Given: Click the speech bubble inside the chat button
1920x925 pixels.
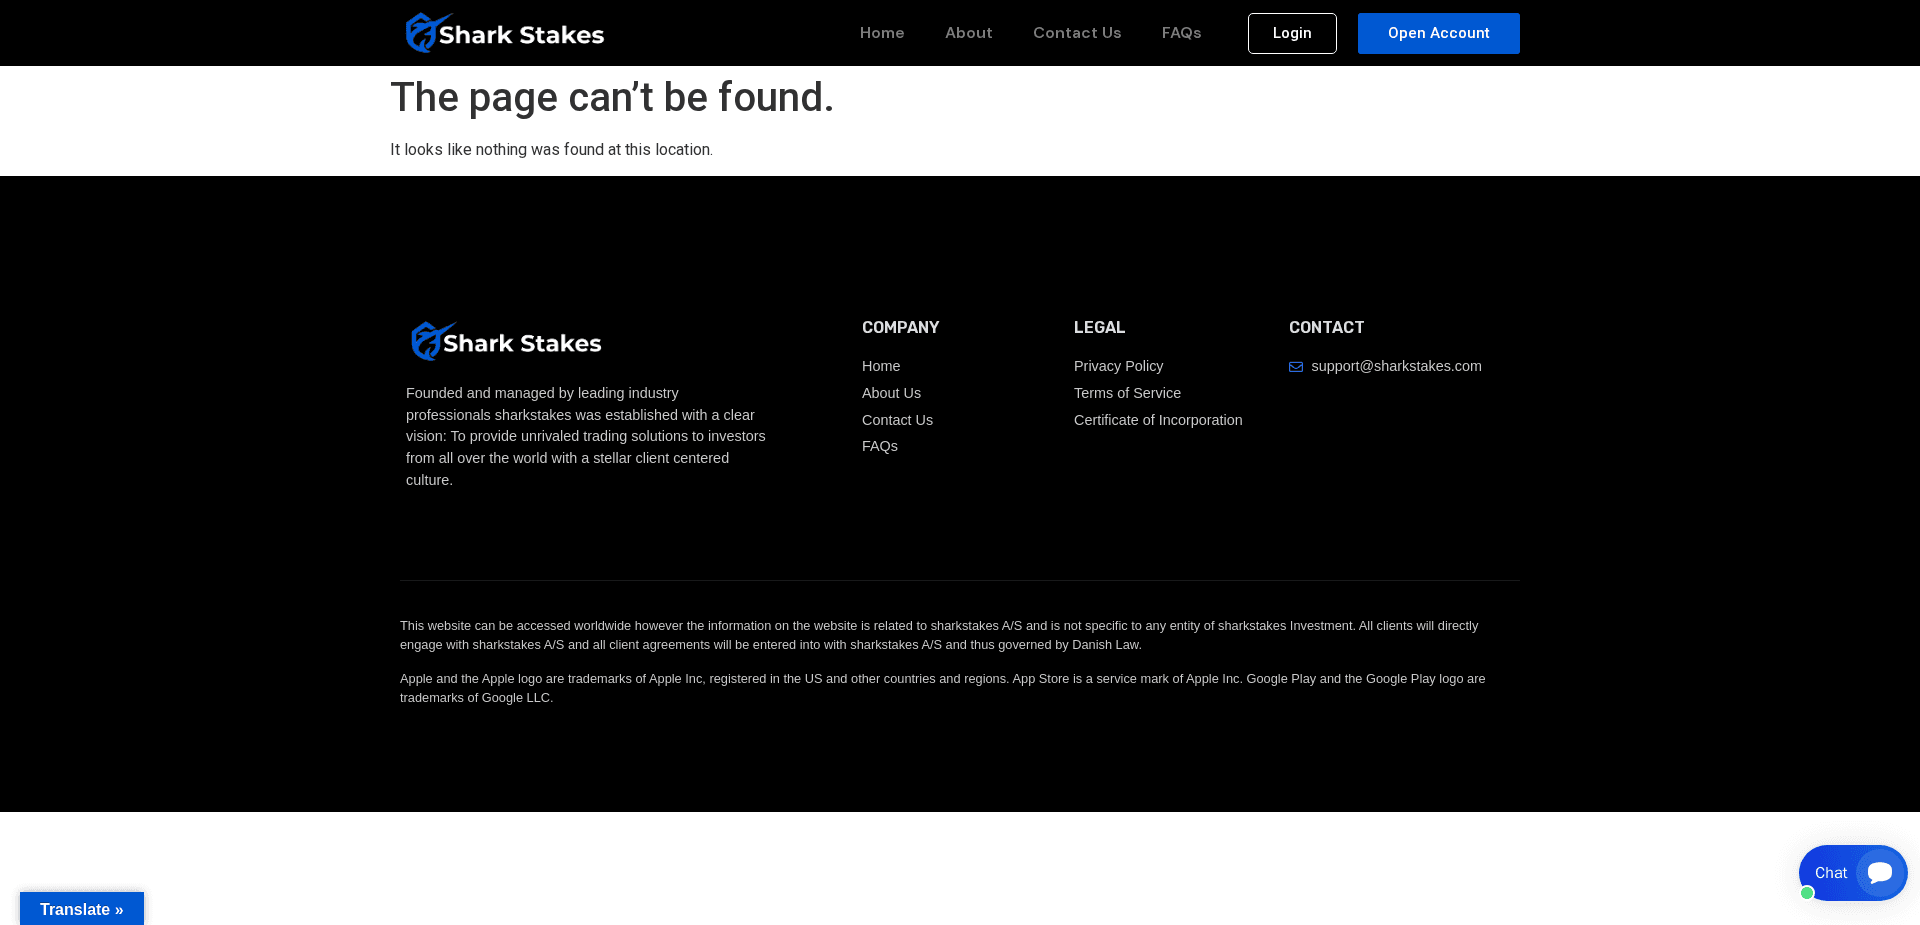Looking at the screenshot, I should (1879, 872).
